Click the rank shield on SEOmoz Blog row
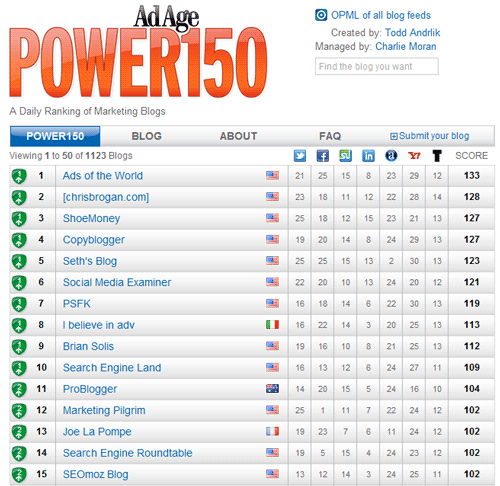The width and height of the screenshot is (500, 486). pyautogui.click(x=19, y=475)
